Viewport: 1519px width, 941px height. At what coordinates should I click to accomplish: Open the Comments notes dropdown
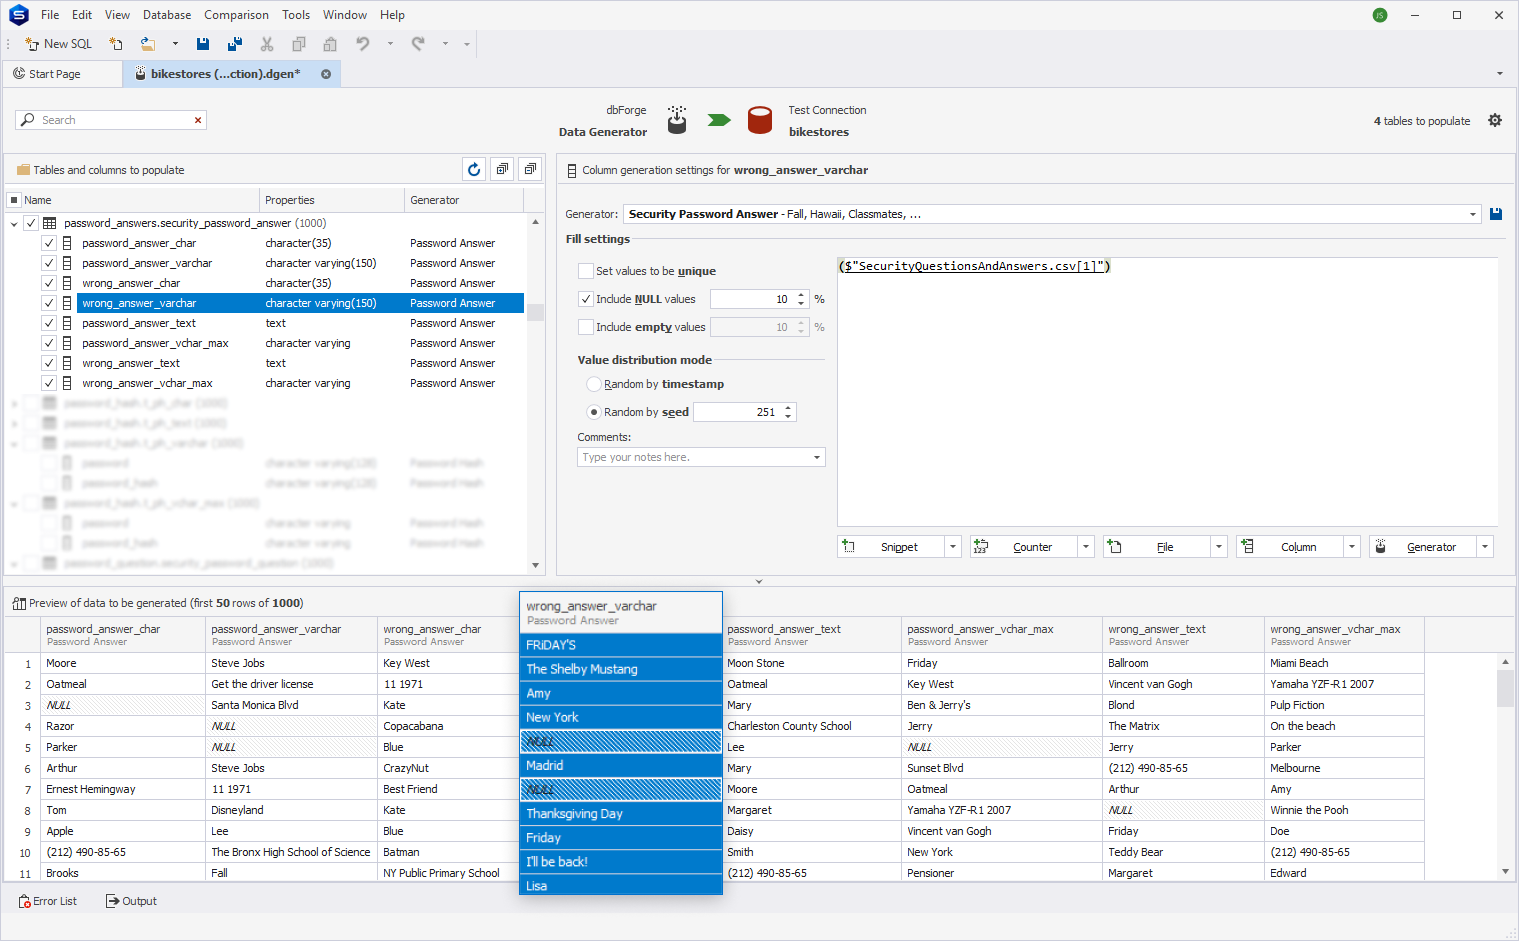[817, 457]
